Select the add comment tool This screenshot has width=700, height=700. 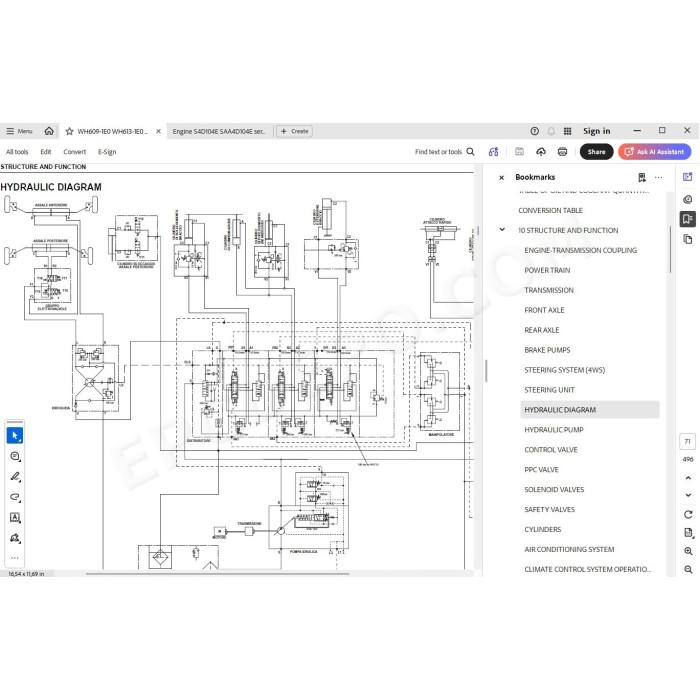(x=15, y=456)
